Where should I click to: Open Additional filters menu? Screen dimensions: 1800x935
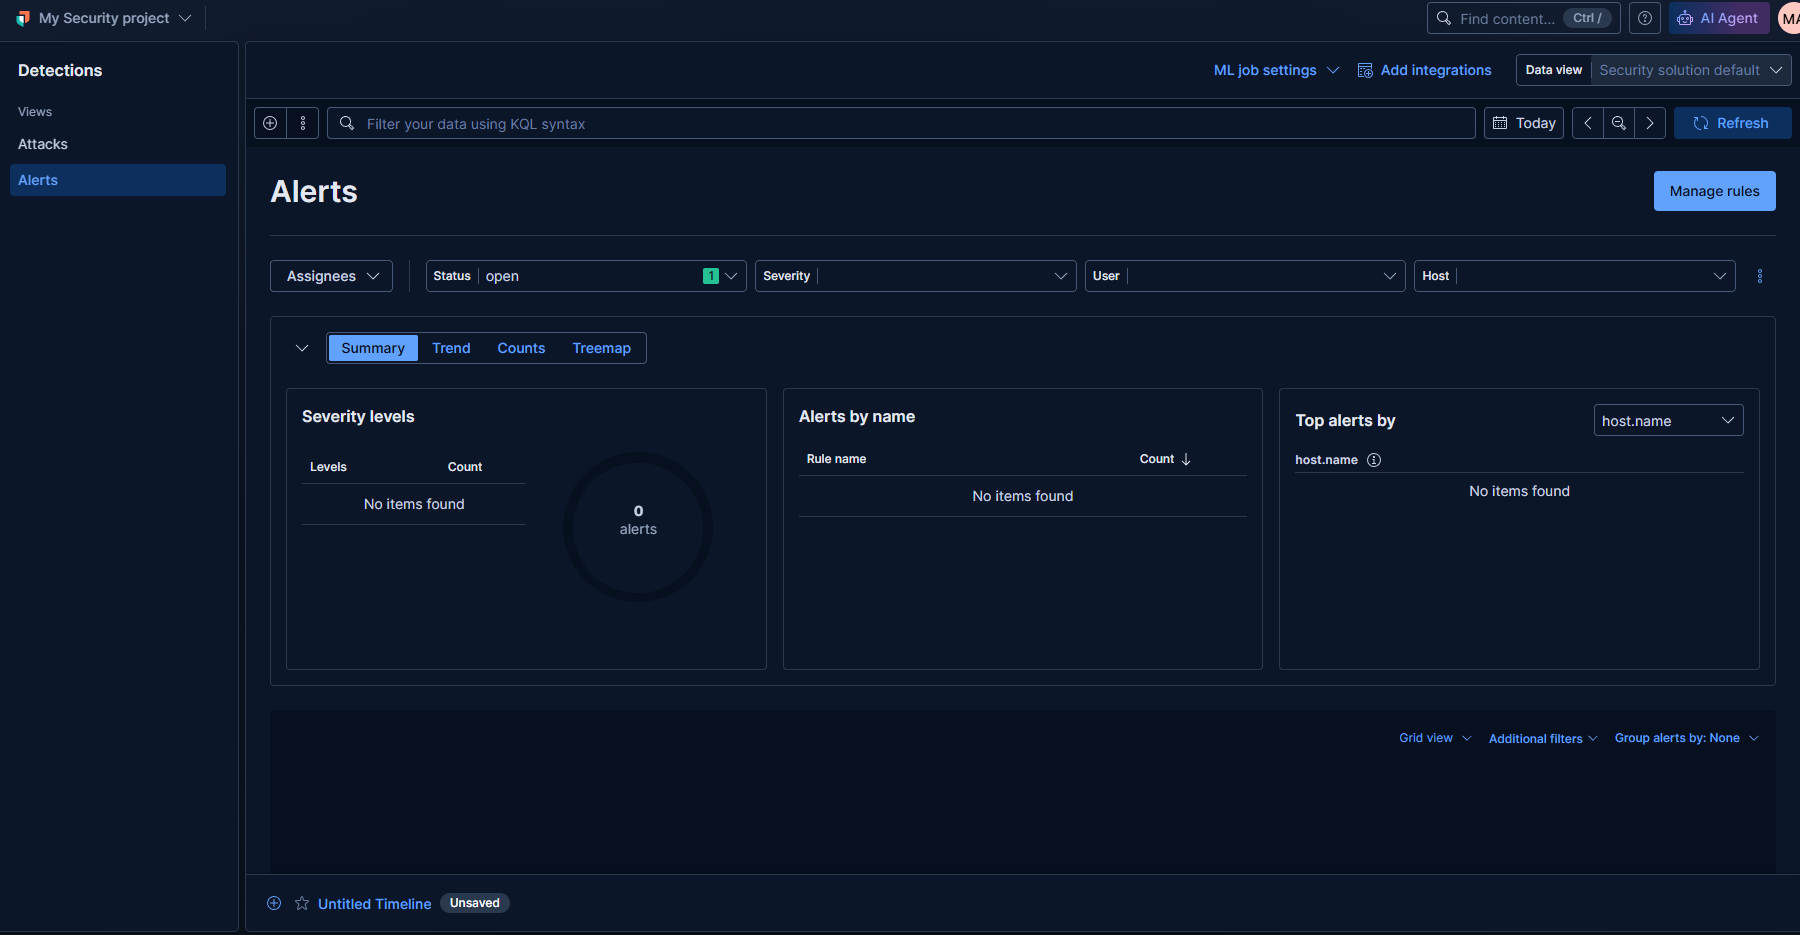(x=1543, y=739)
